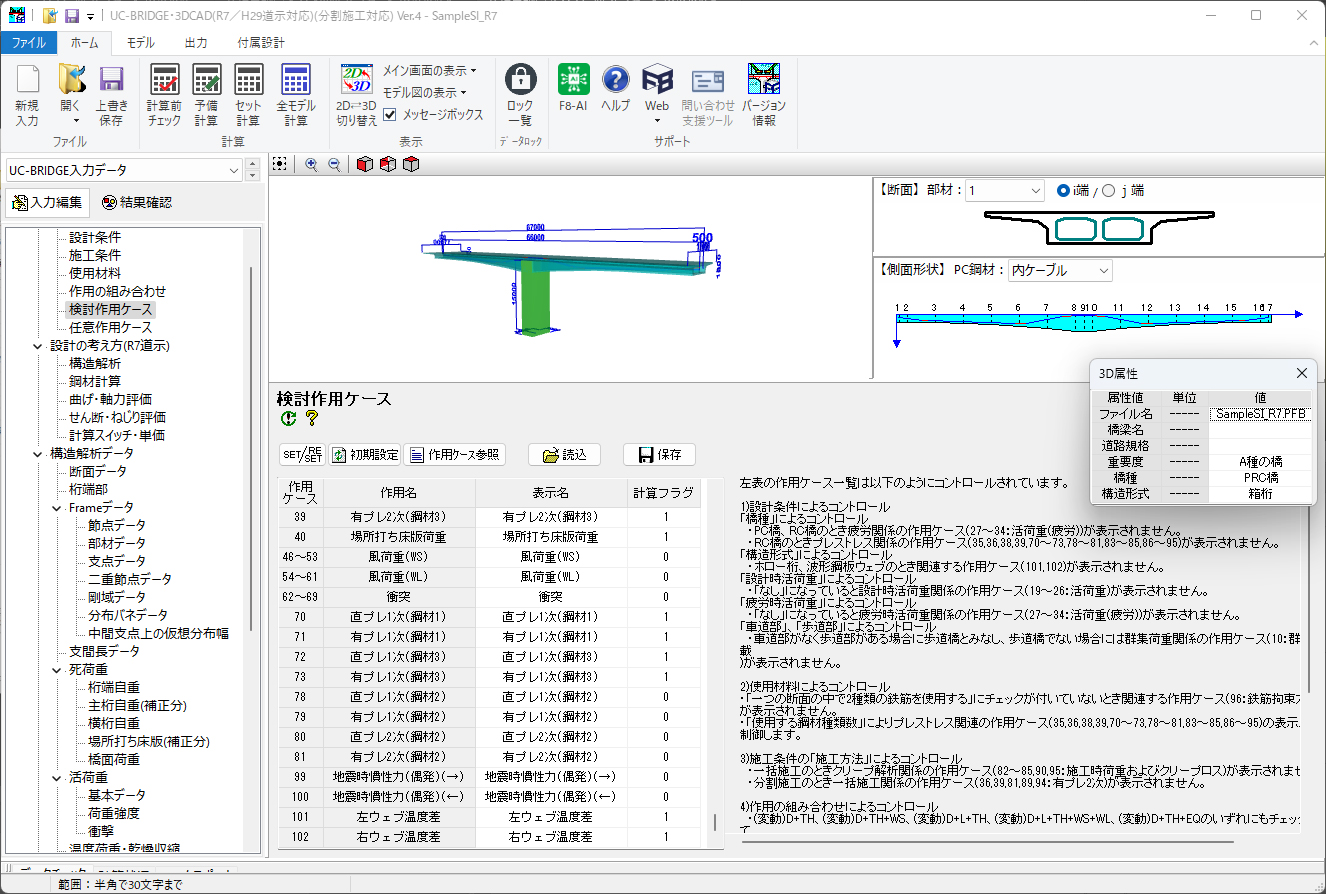Click the 上書き保存 floppy disk icon
Image resolution: width=1326 pixels, height=894 pixels.
111,80
